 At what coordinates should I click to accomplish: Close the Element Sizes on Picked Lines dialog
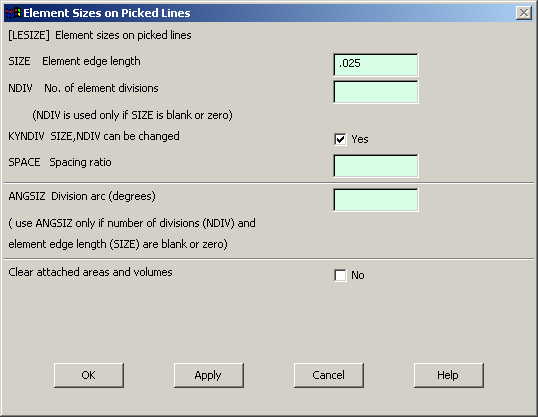524,13
